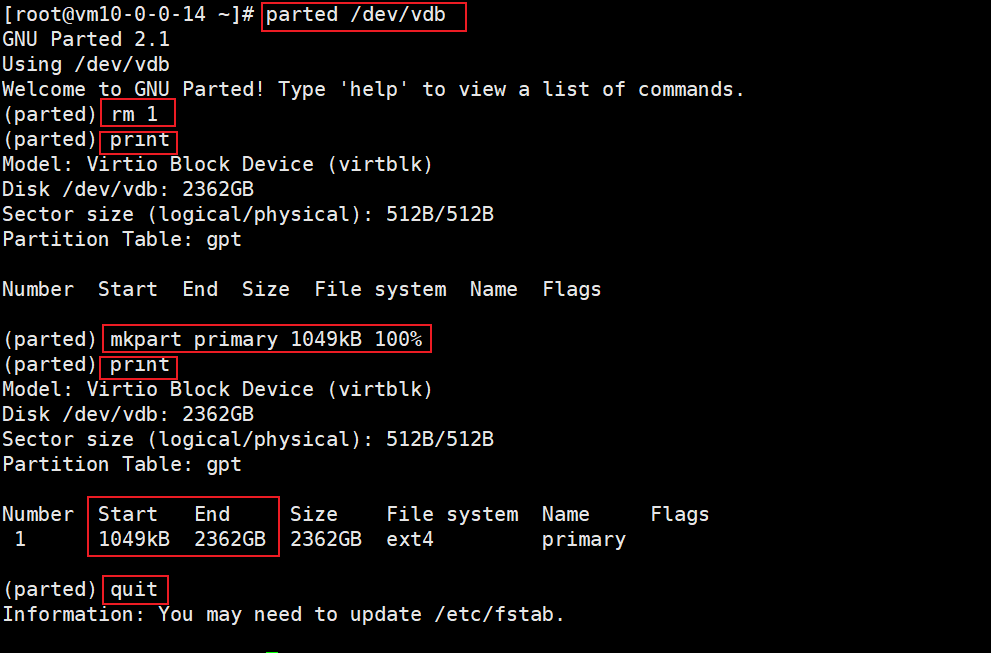
Task: Click the first 'Model: Virtio Block Device' line
Action: click(x=217, y=164)
